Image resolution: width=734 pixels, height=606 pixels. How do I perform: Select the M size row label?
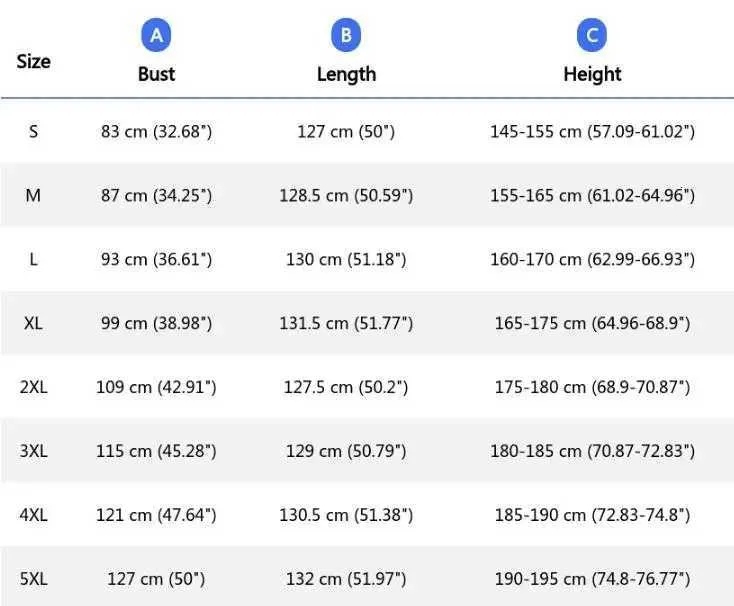click(33, 195)
